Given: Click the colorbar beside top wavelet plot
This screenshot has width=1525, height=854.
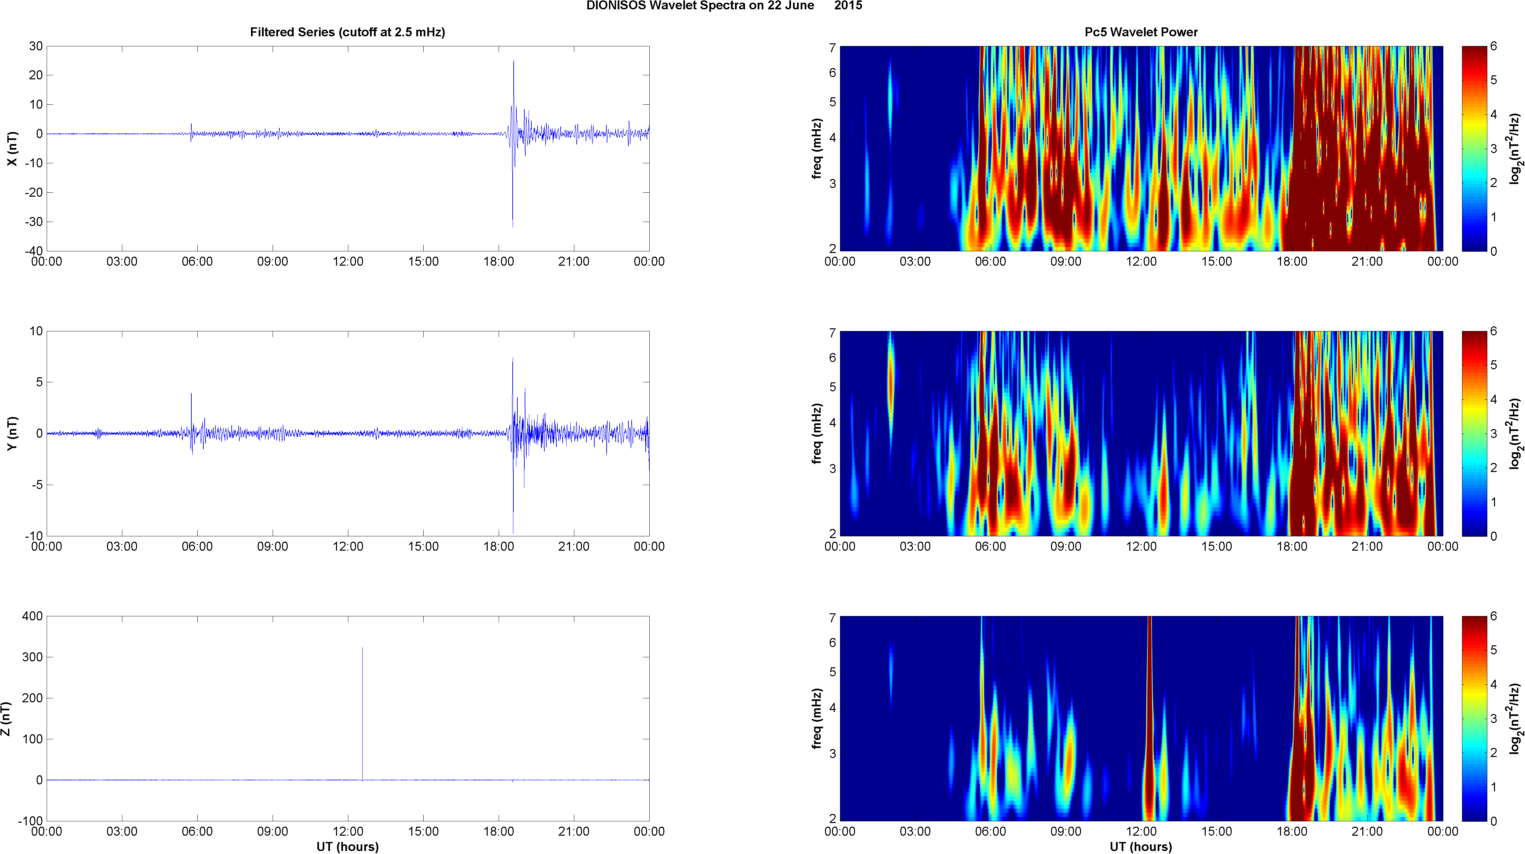Looking at the screenshot, I should [x=1474, y=148].
